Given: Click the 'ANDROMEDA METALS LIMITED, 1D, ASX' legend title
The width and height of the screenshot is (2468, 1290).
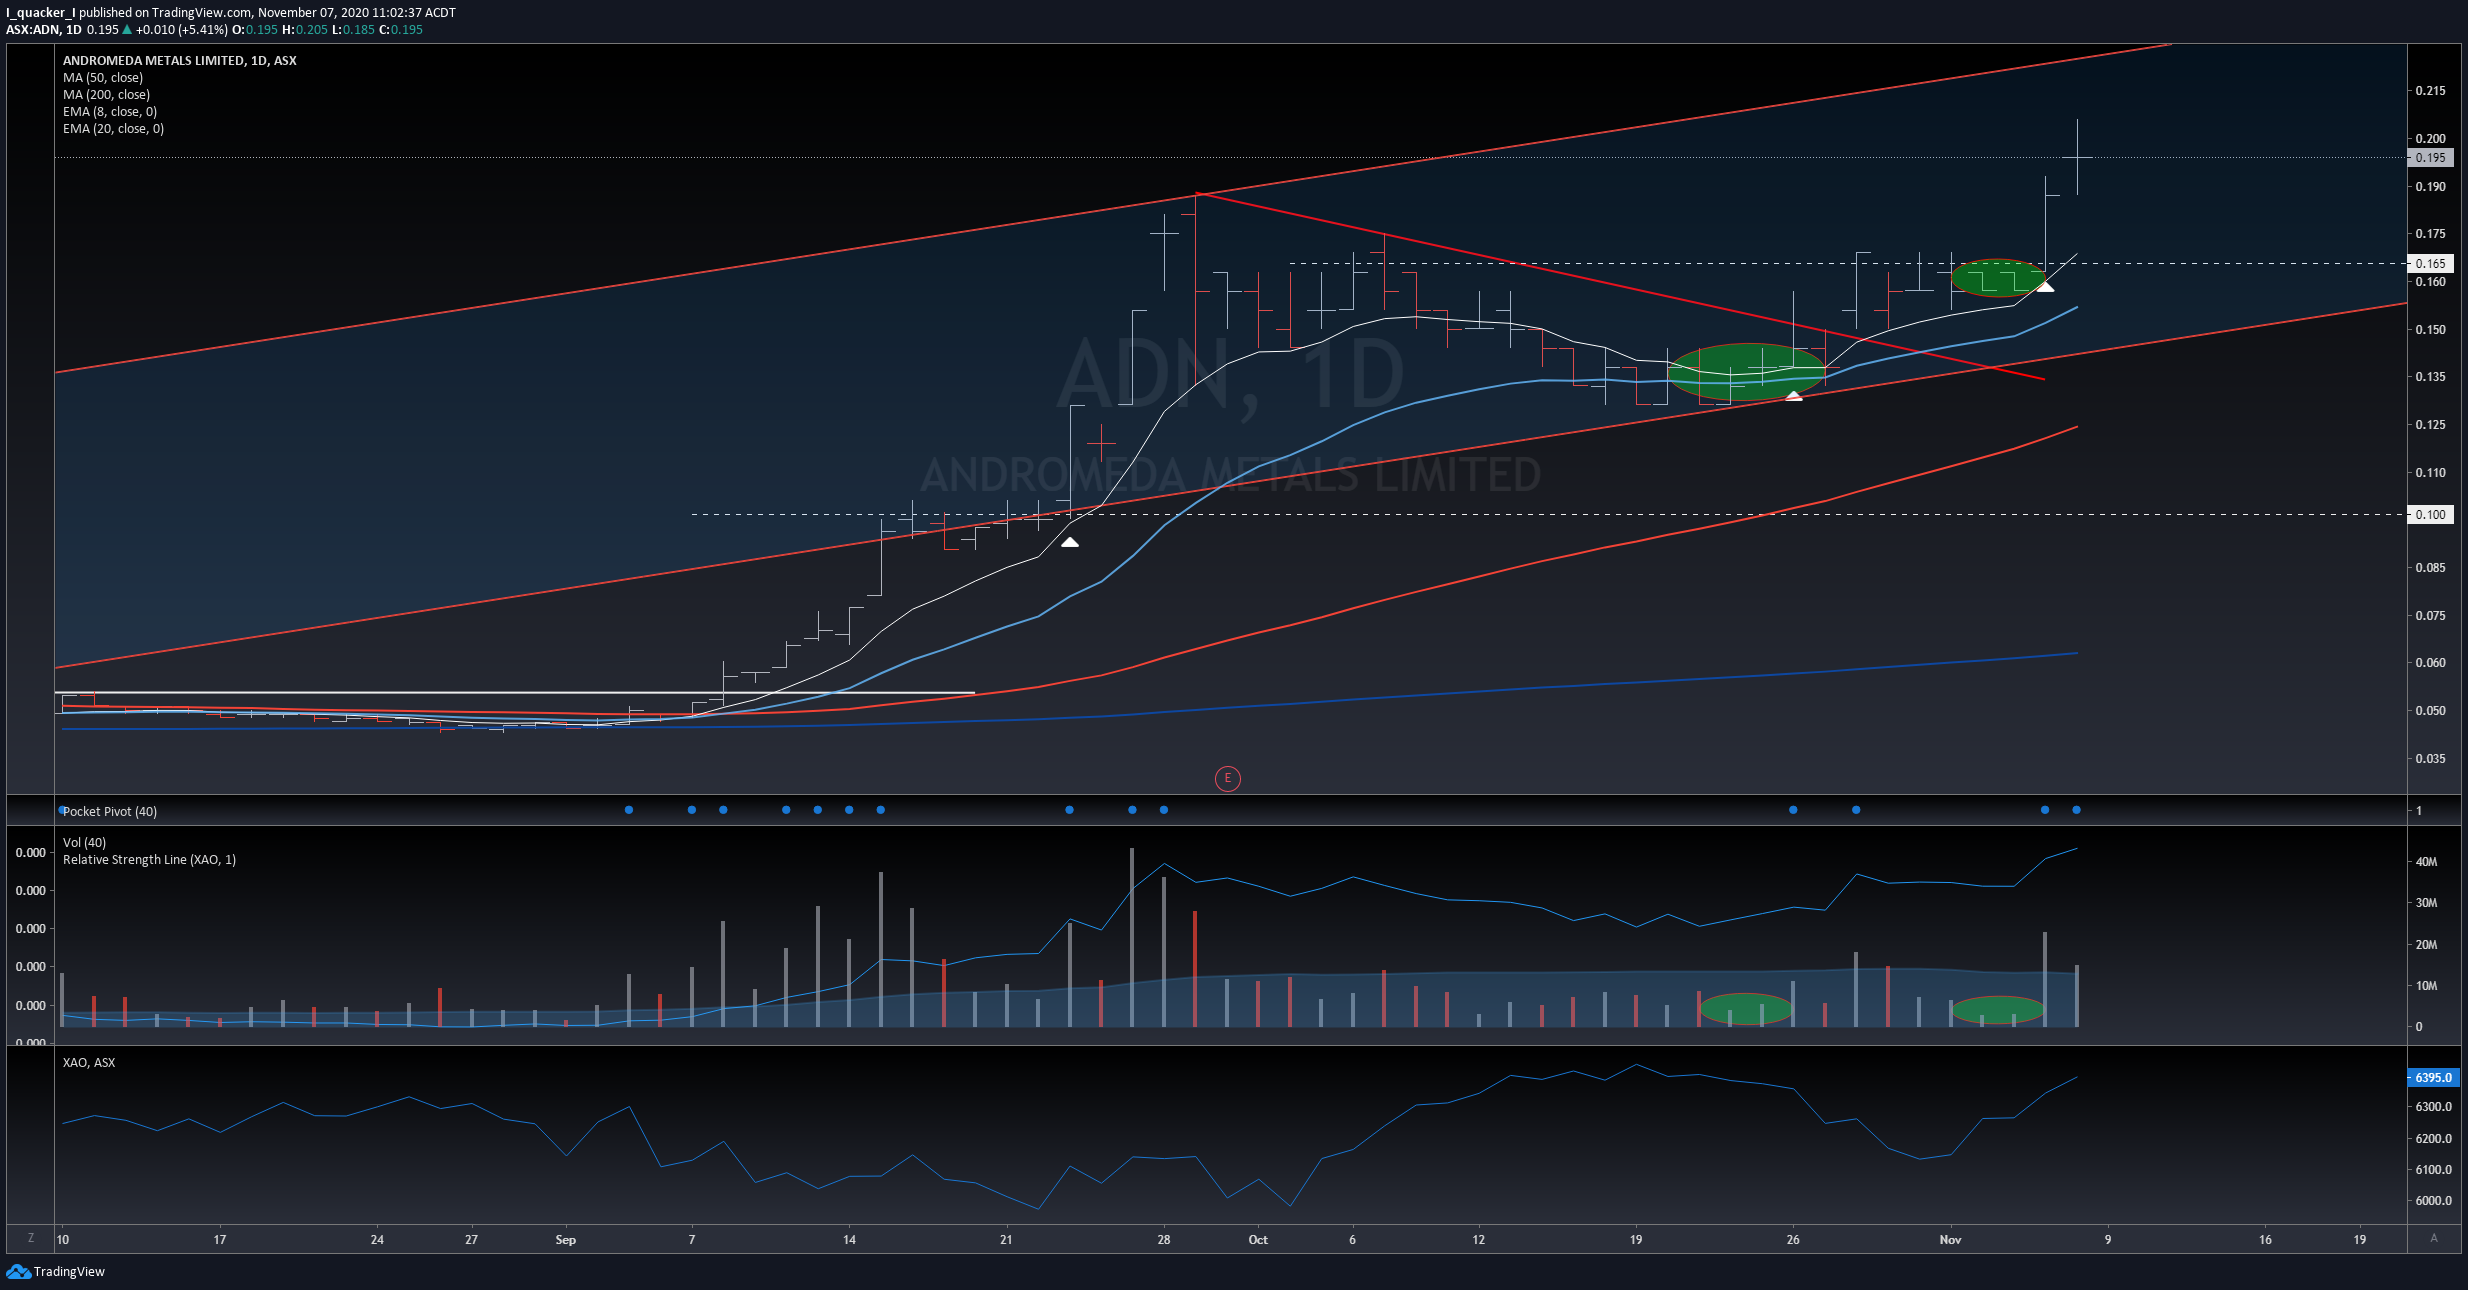Looking at the screenshot, I should tap(180, 61).
